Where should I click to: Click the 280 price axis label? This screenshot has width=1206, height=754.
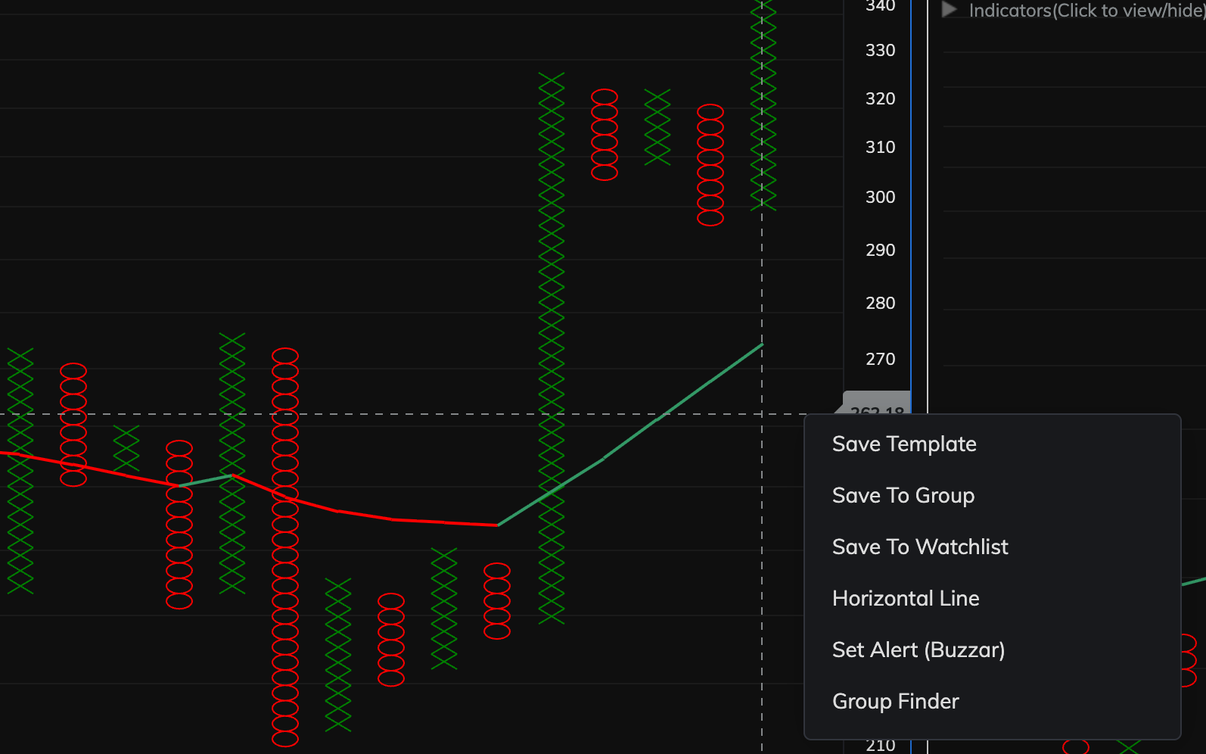point(880,303)
